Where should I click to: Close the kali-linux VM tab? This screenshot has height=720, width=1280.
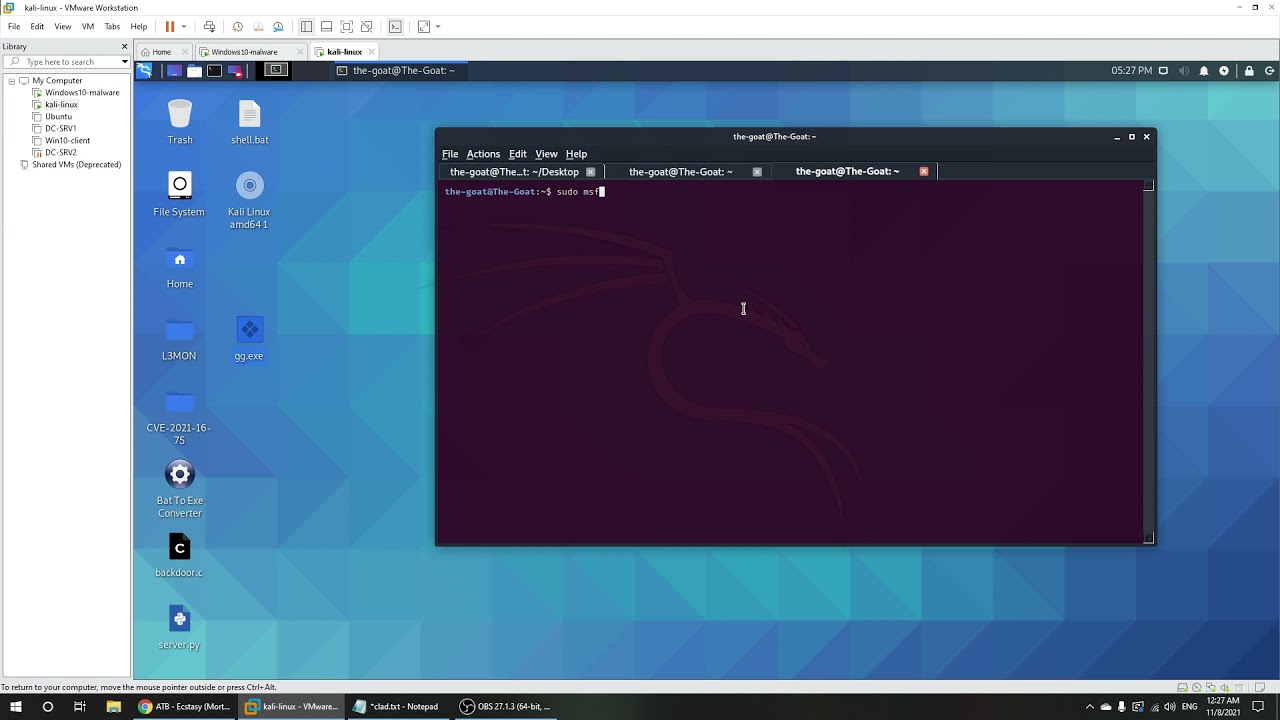[x=372, y=52]
